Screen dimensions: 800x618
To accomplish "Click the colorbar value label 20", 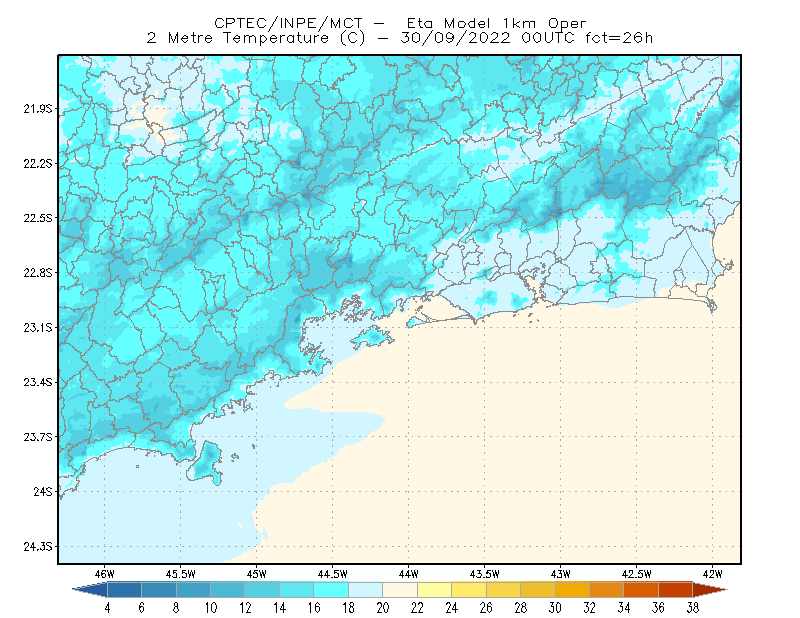I will coord(383,608).
